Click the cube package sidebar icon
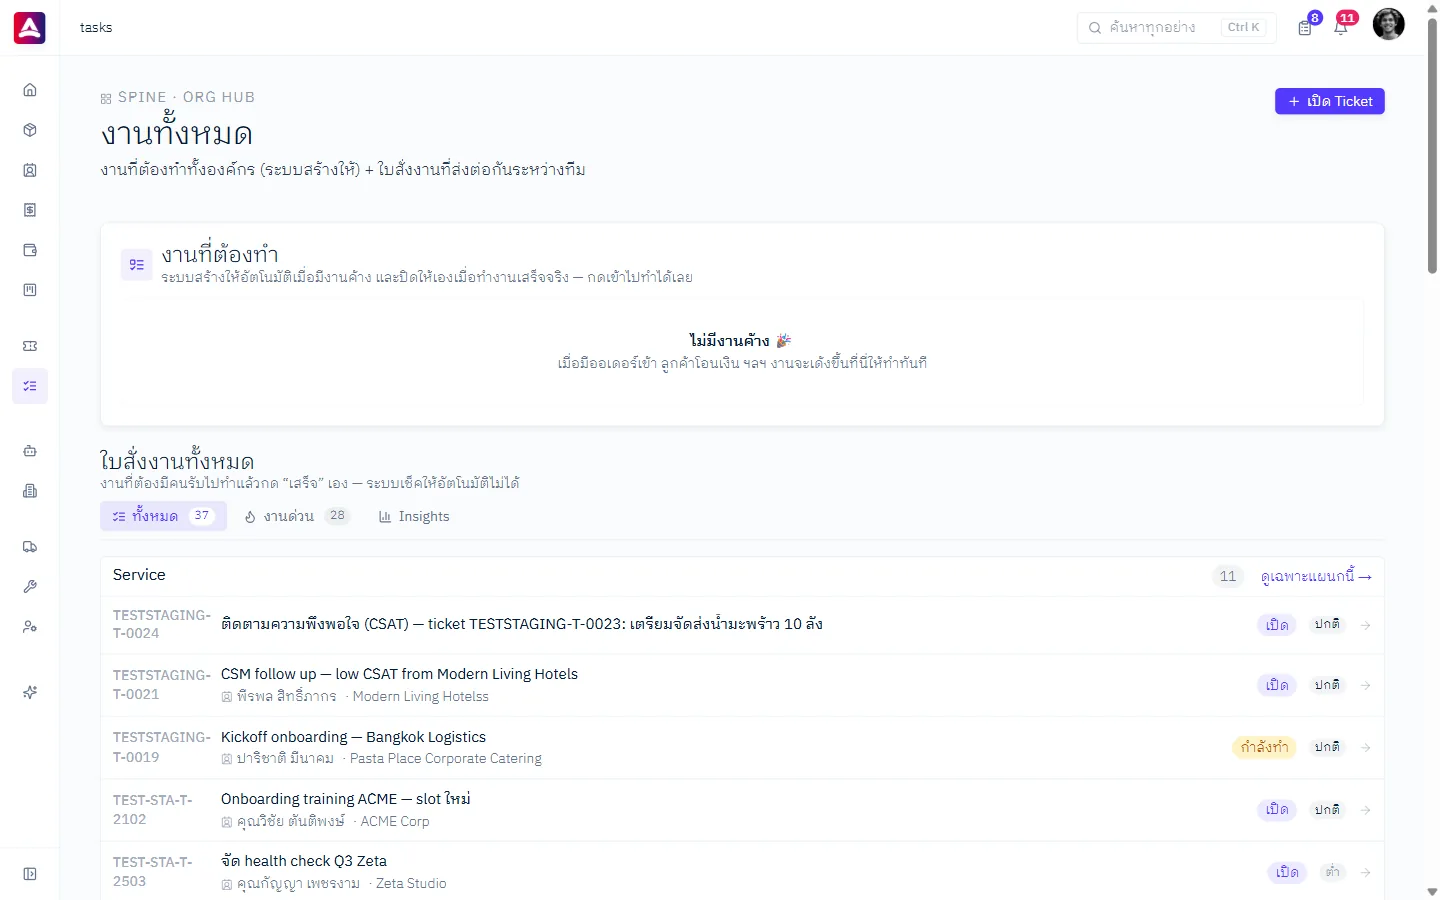This screenshot has height=900, width=1440. coord(30,130)
